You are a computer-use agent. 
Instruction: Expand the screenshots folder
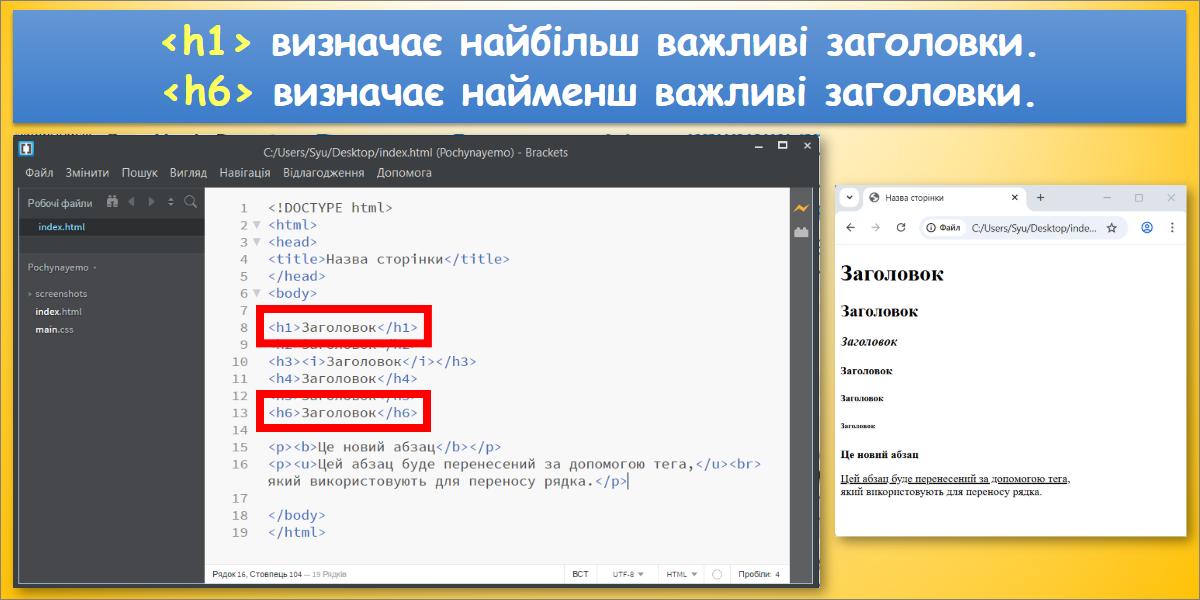[60, 294]
